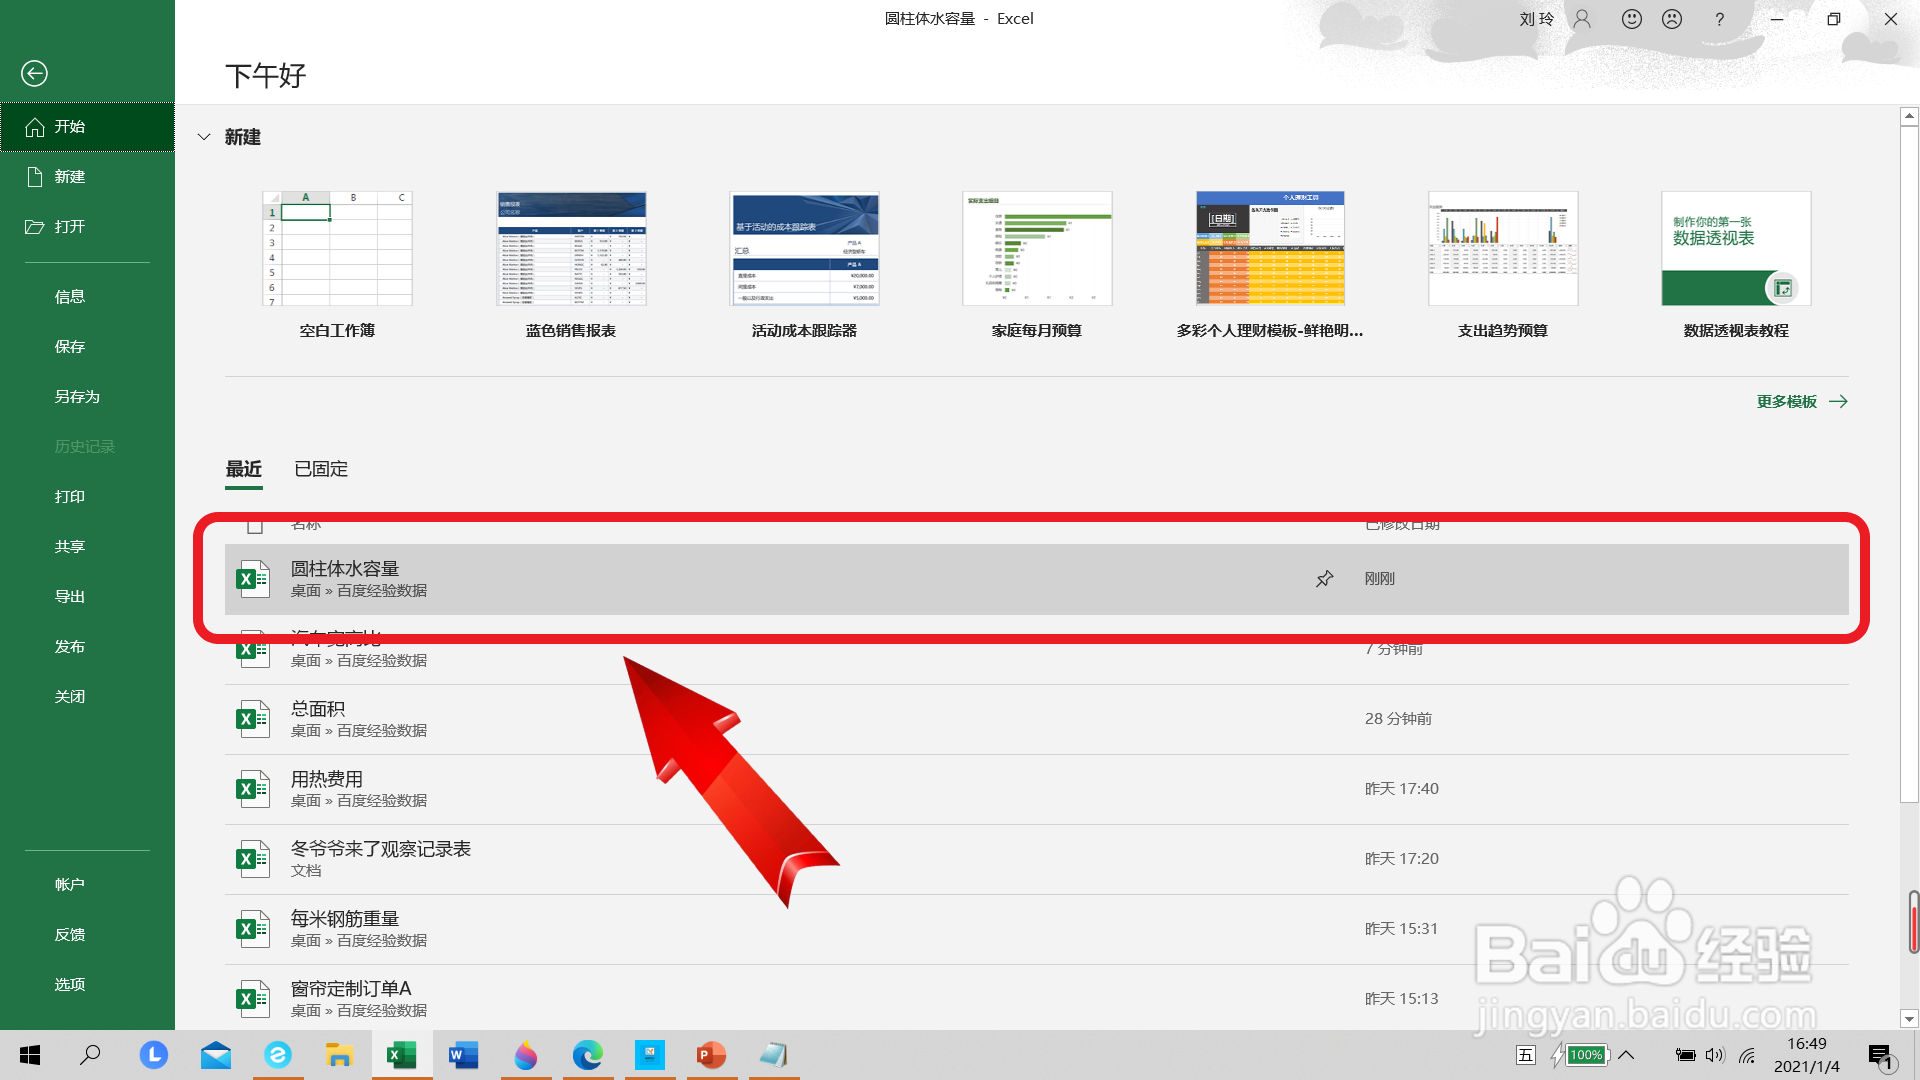Open File Explorer from taskbar
The height and width of the screenshot is (1080, 1920).
[x=340, y=1055]
